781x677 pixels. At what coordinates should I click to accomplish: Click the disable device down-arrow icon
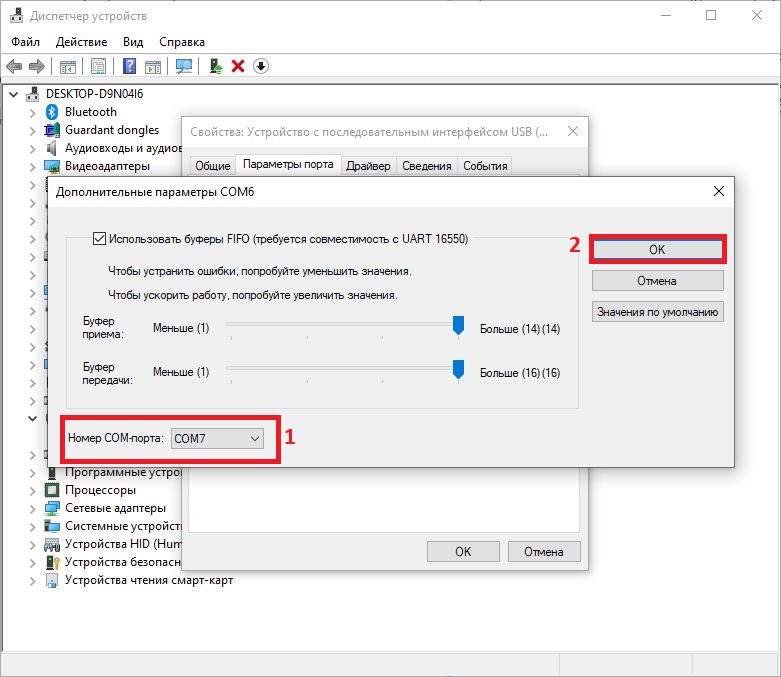click(x=261, y=66)
